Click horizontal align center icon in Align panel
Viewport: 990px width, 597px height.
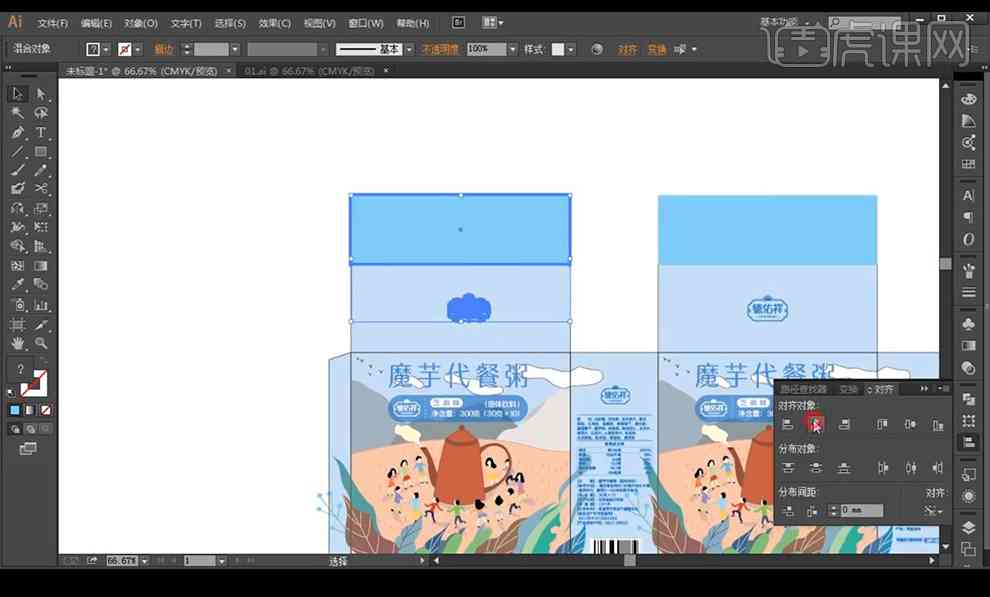(x=816, y=425)
